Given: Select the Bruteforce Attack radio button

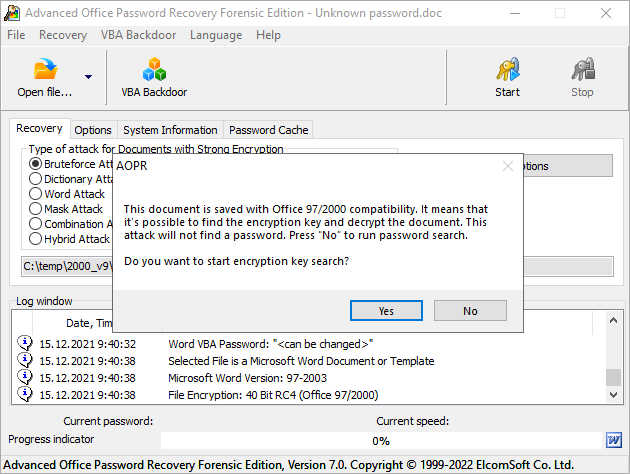Looking at the screenshot, I should [36, 163].
